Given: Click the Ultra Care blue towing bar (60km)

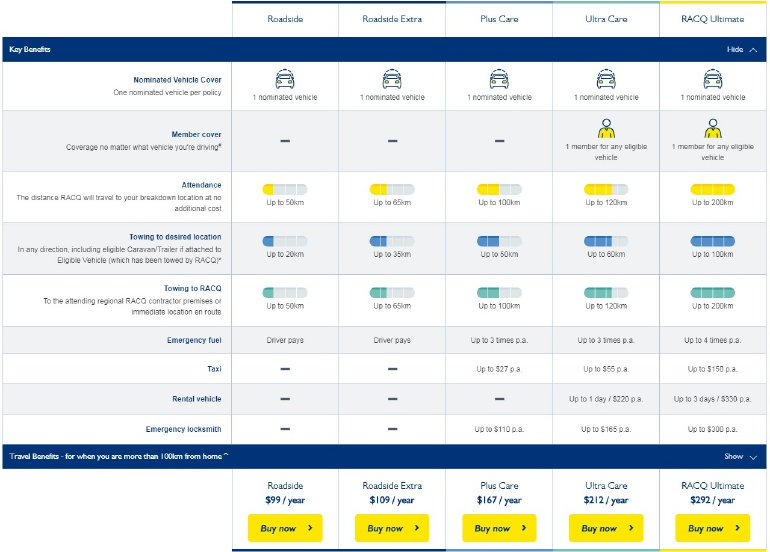Looking at the screenshot, I should (606, 241).
